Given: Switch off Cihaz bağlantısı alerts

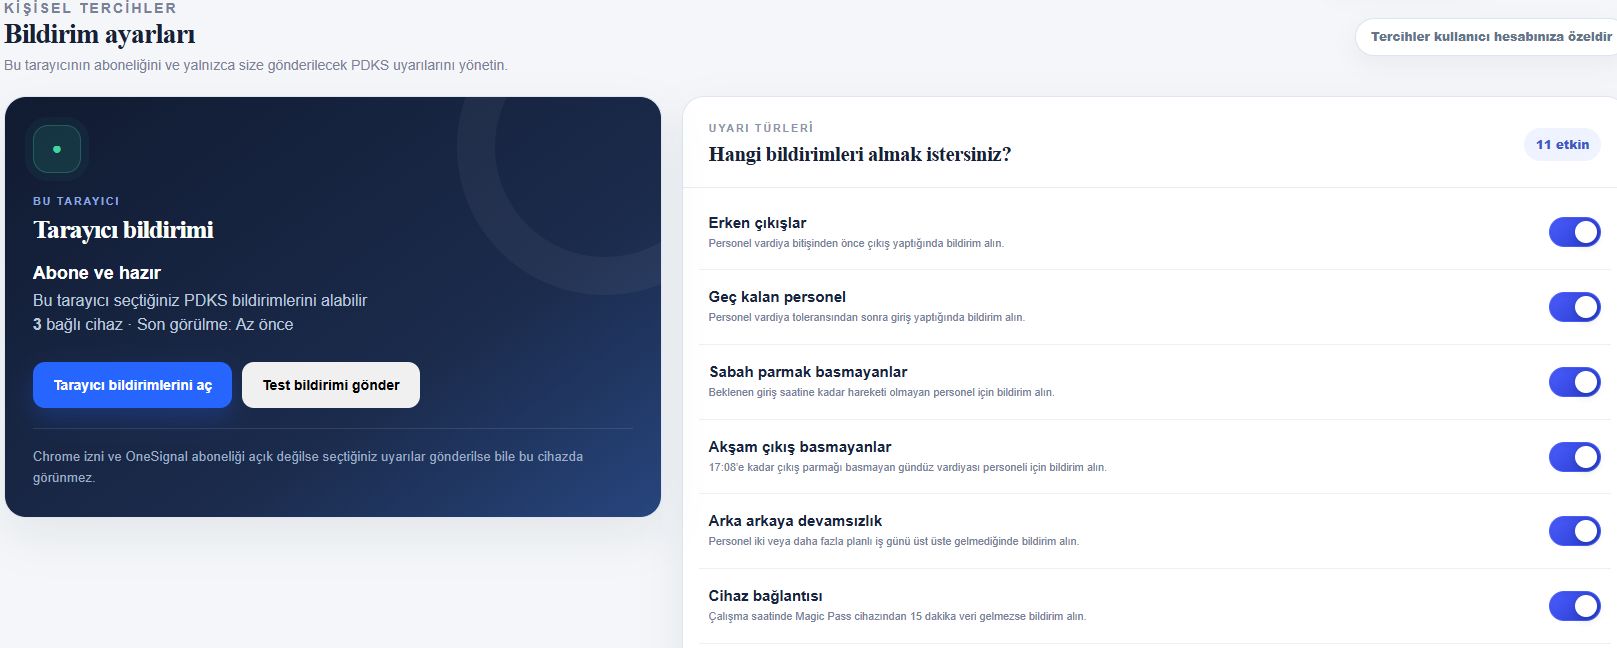Looking at the screenshot, I should click(x=1574, y=606).
